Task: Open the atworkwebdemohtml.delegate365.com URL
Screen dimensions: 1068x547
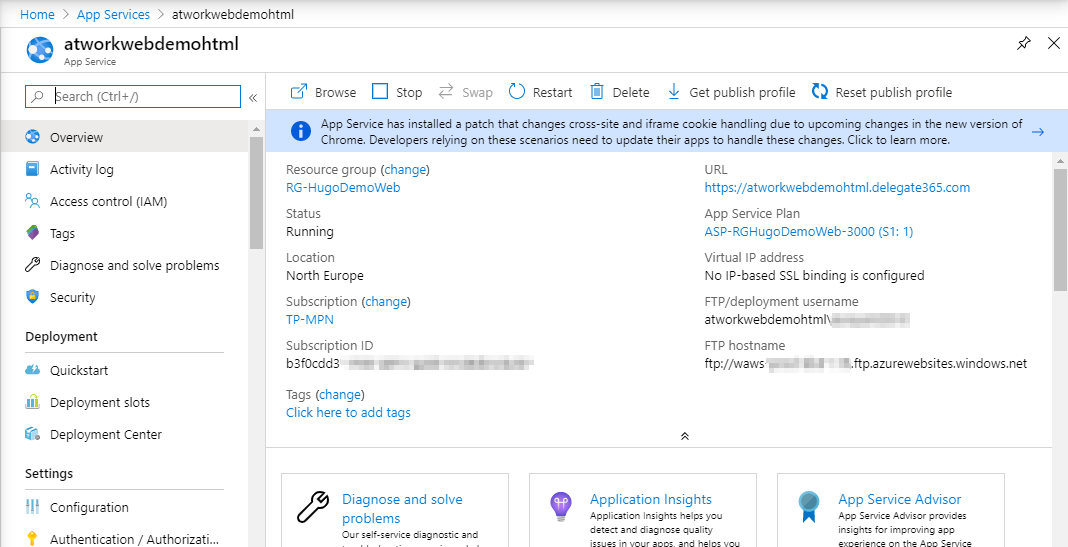Action: (837, 188)
